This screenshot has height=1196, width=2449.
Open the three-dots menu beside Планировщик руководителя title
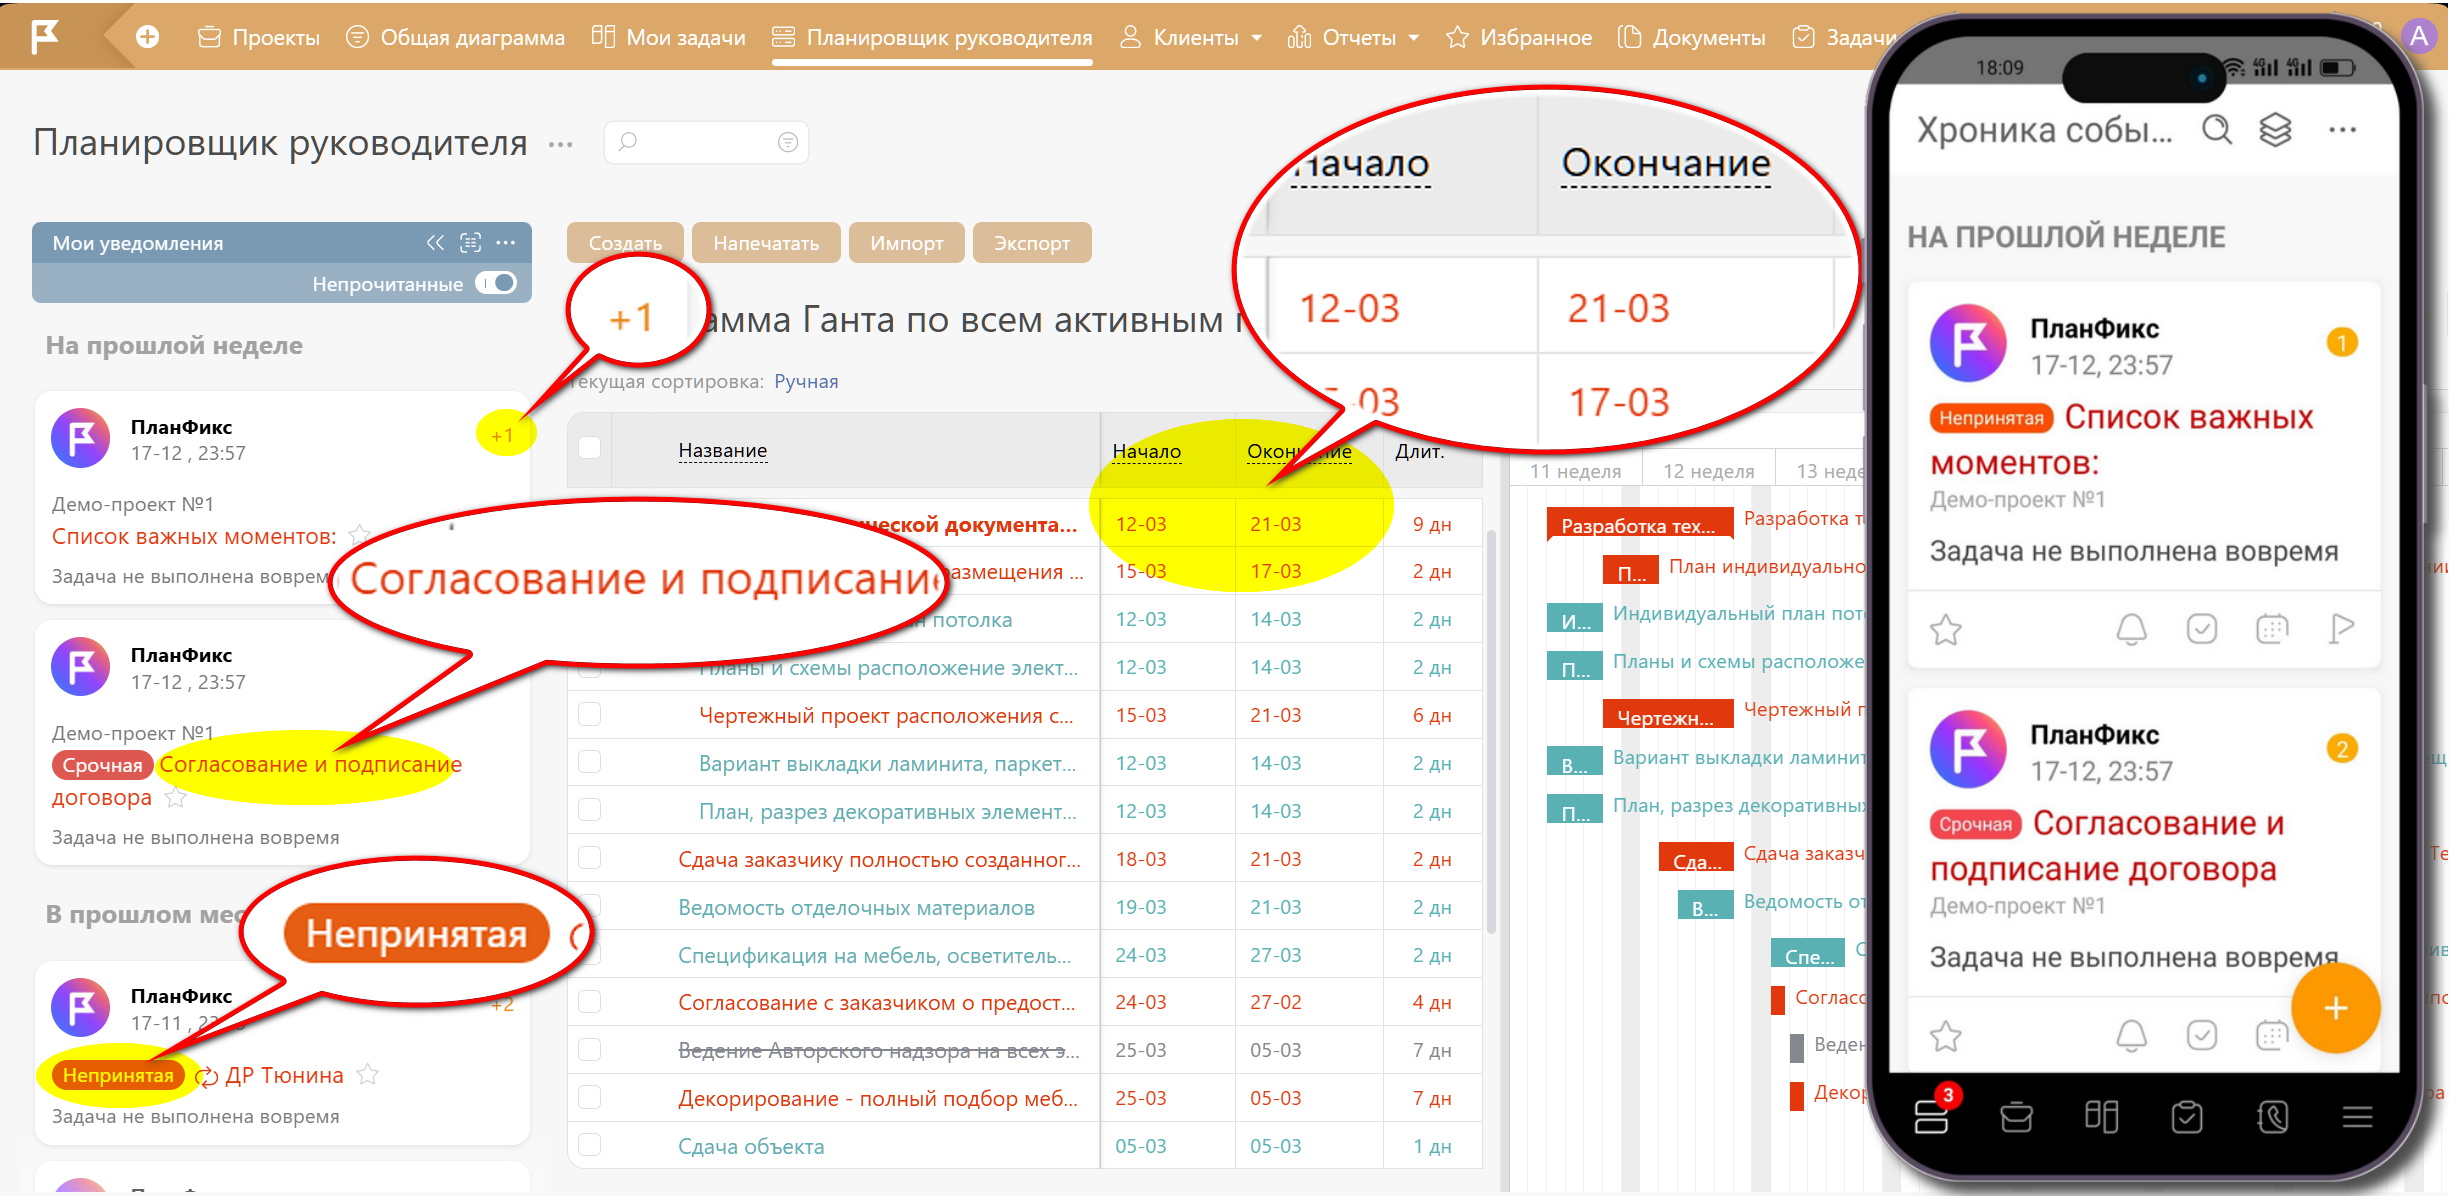560,145
